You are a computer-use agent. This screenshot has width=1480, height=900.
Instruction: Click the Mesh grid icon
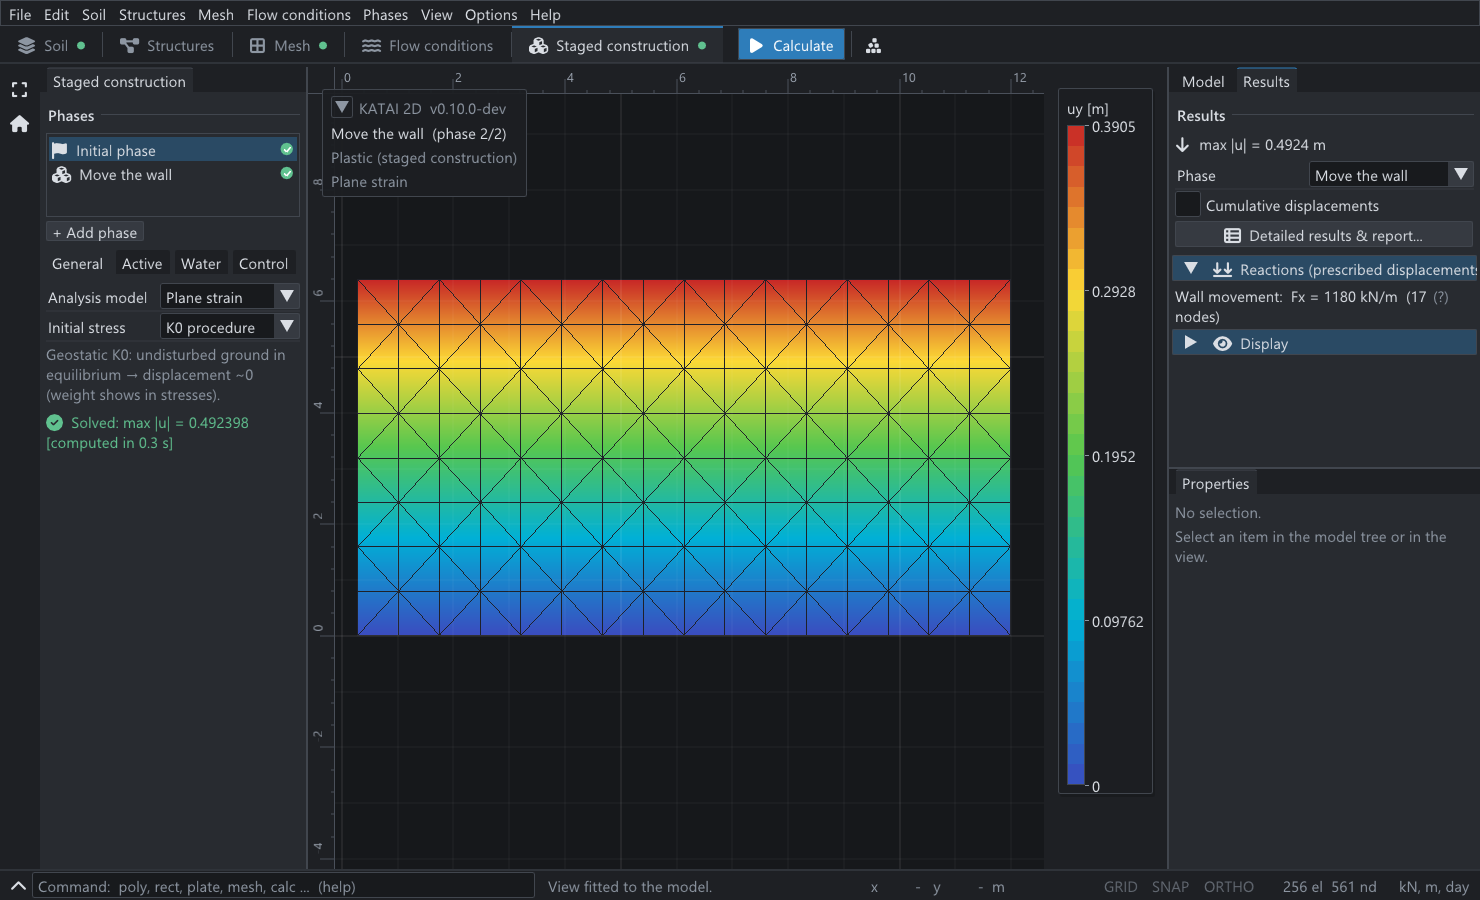pyautogui.click(x=257, y=46)
